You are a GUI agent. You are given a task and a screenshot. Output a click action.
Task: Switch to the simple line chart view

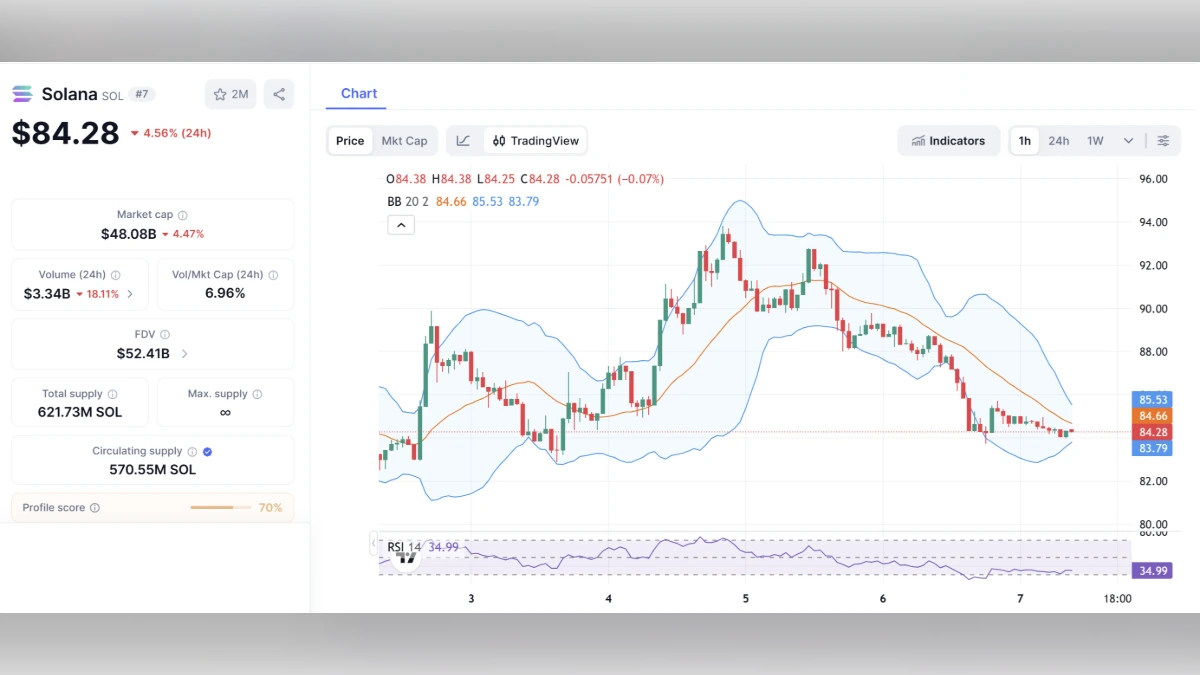463,141
